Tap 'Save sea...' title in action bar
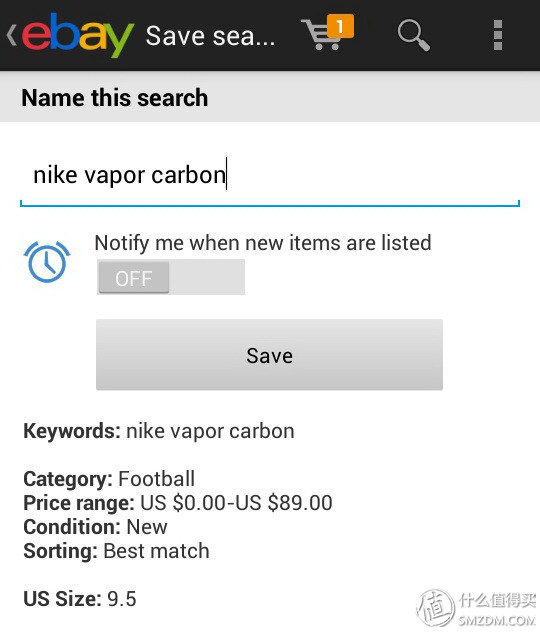540x632 pixels. [x=210, y=36]
